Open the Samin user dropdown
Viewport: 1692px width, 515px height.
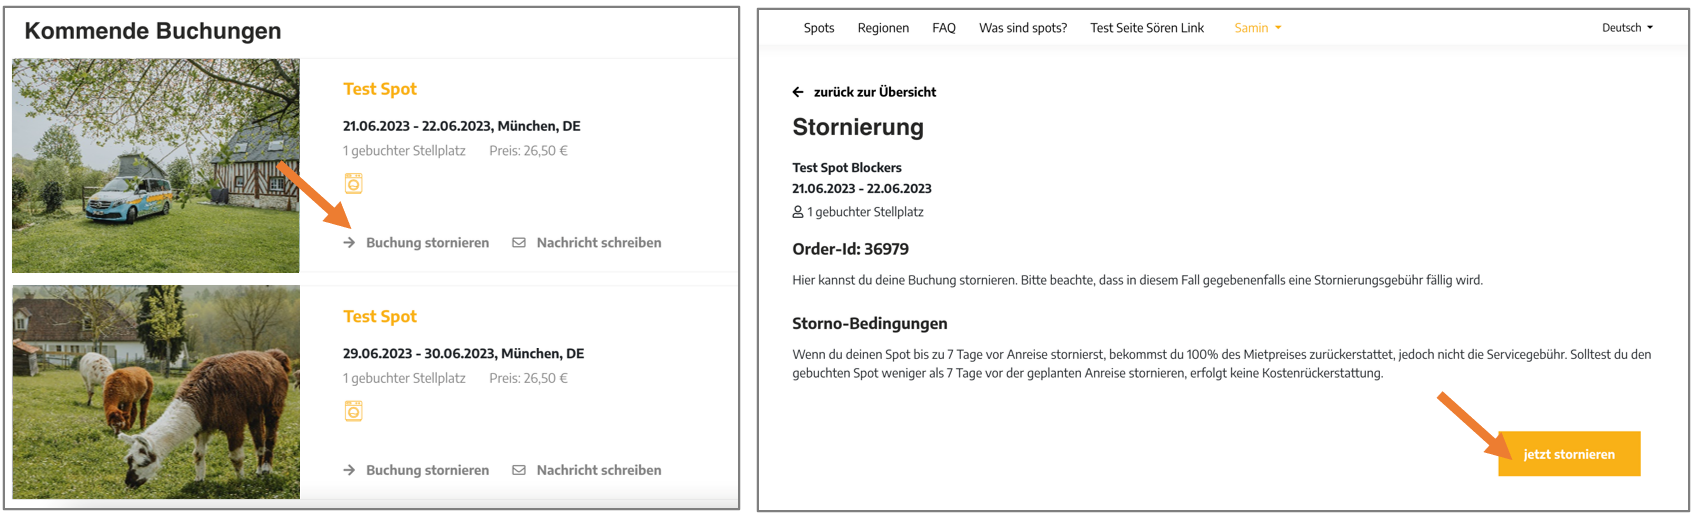[x=1257, y=28]
